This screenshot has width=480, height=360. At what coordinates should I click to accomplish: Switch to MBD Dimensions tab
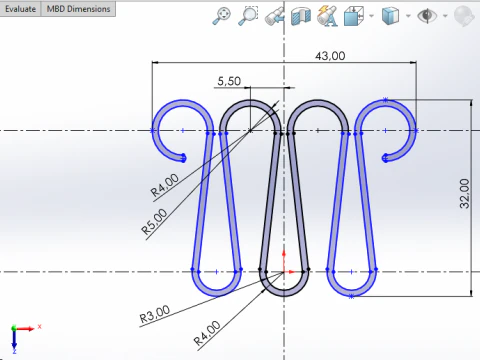click(78, 9)
